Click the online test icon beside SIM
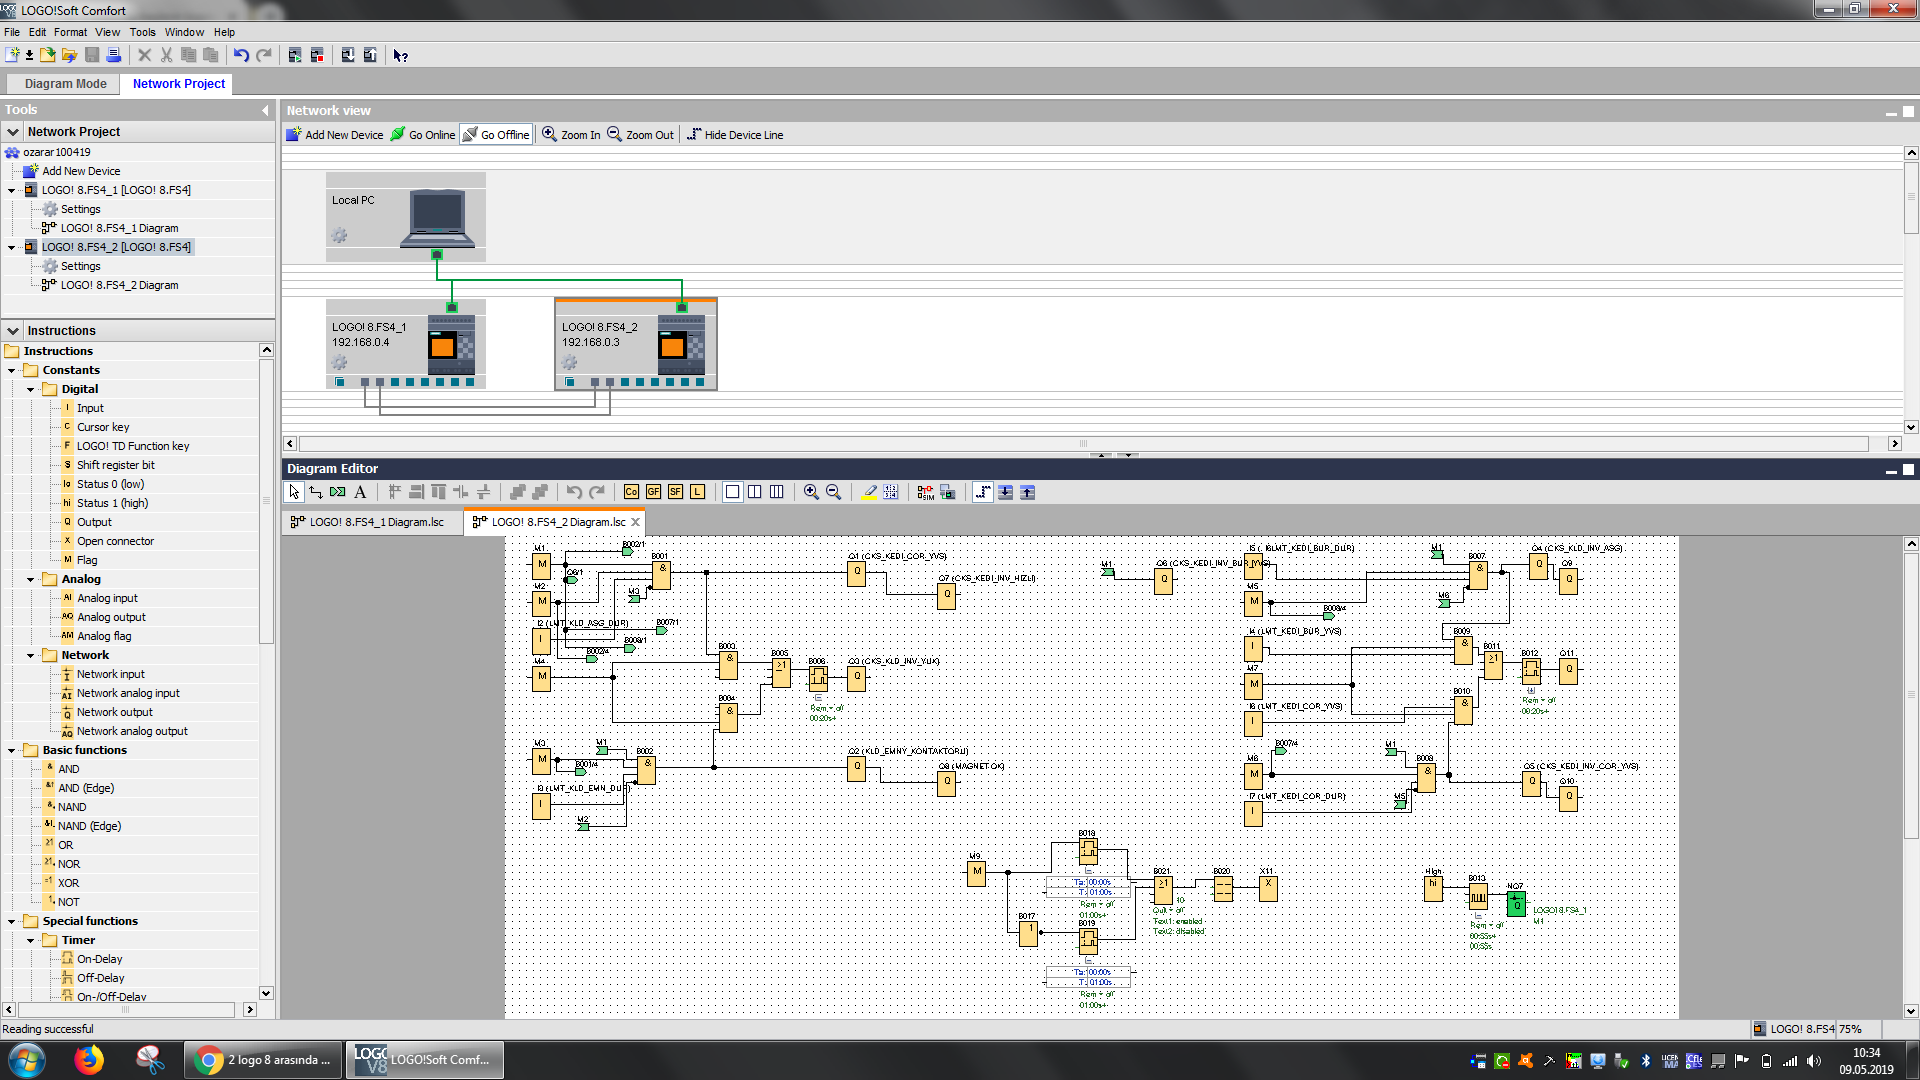Viewport: 1920px width, 1080px height. (x=947, y=492)
